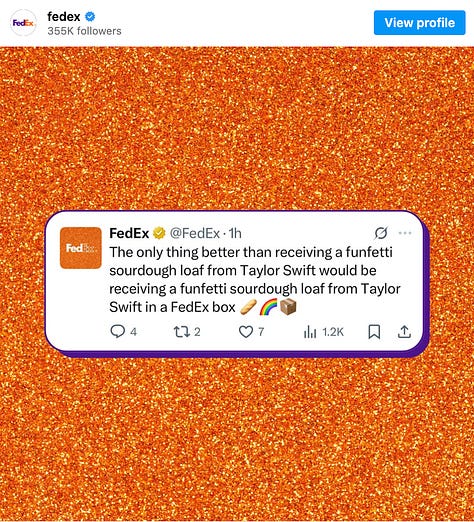Viewport: 474px width, 522px height.
Task: Click the view analytics bar chart icon
Action: pos(310,332)
